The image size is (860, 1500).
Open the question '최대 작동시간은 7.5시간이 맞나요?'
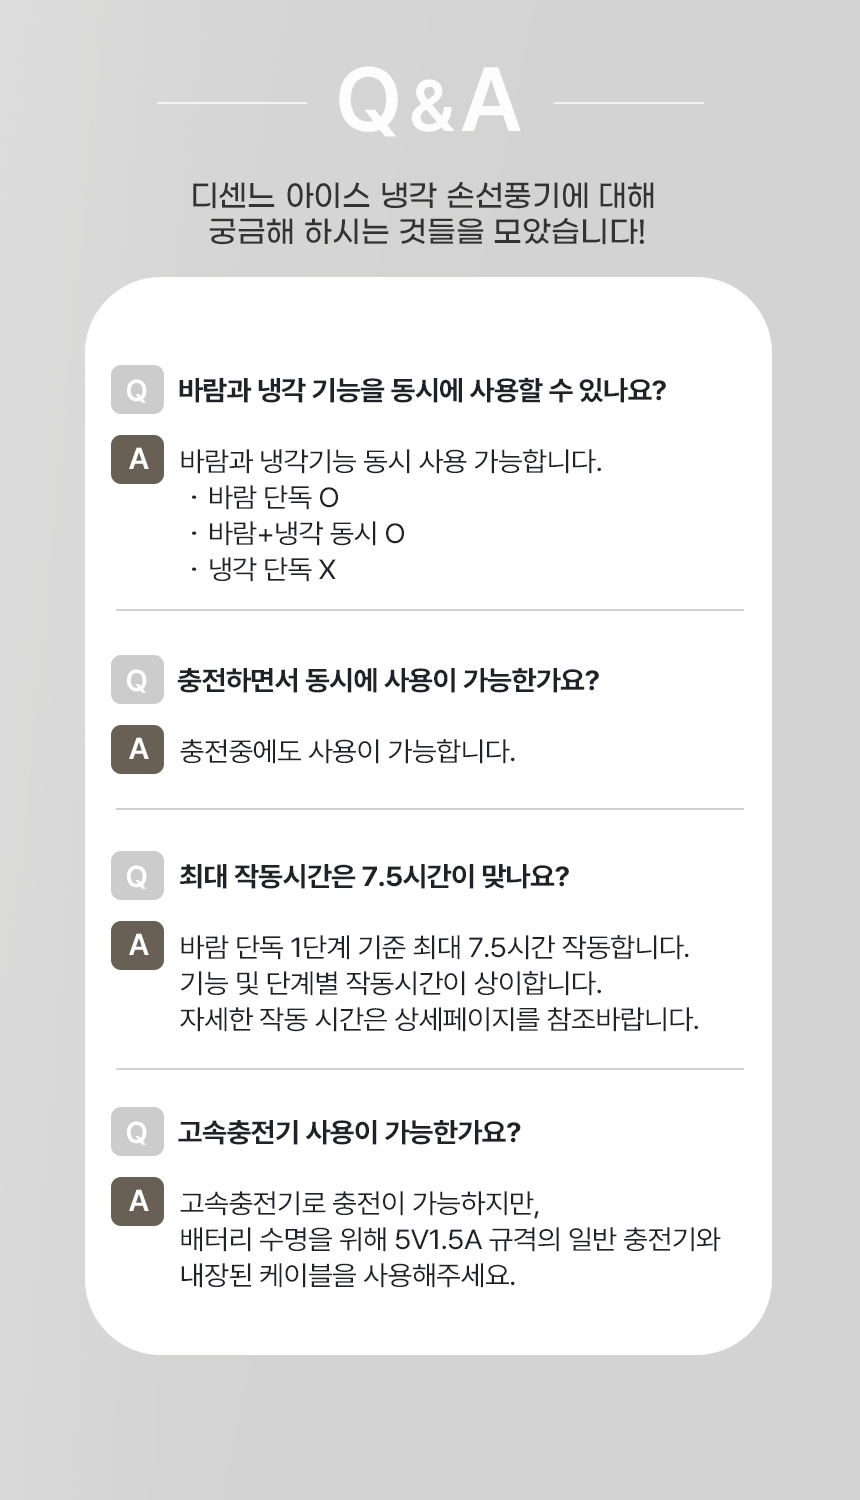point(373,876)
